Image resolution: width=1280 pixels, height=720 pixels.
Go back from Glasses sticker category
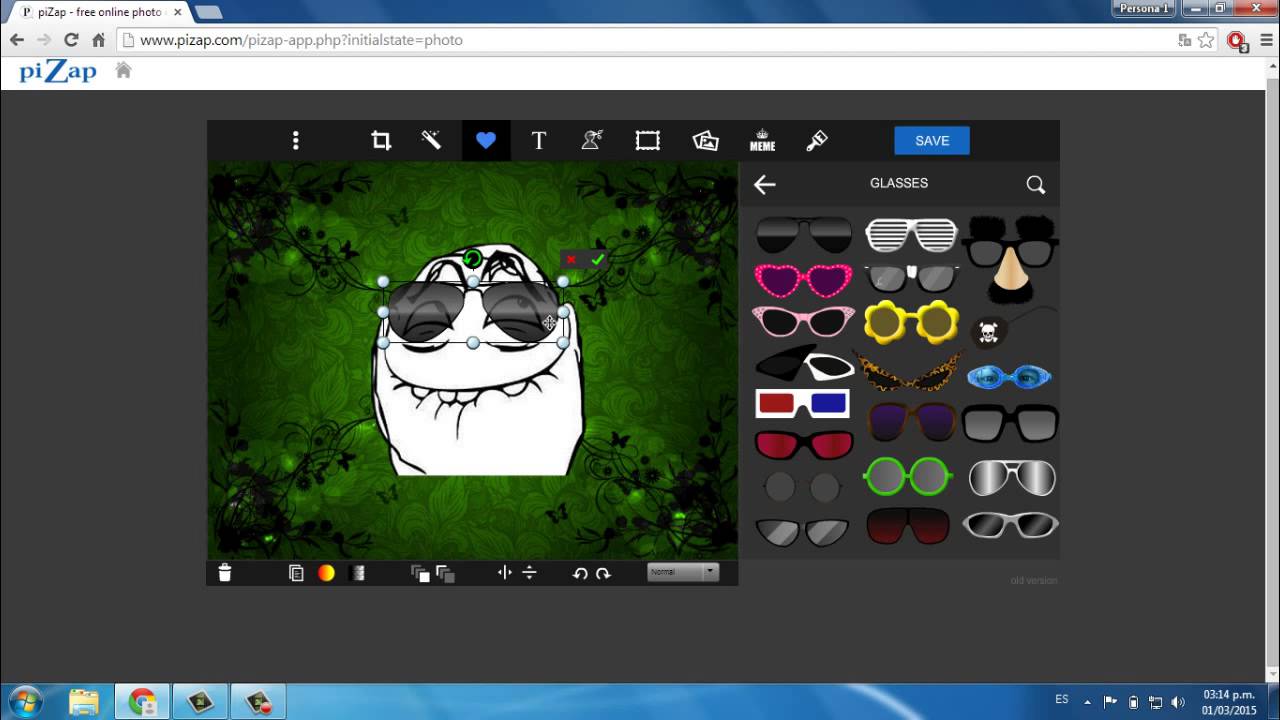pos(765,184)
